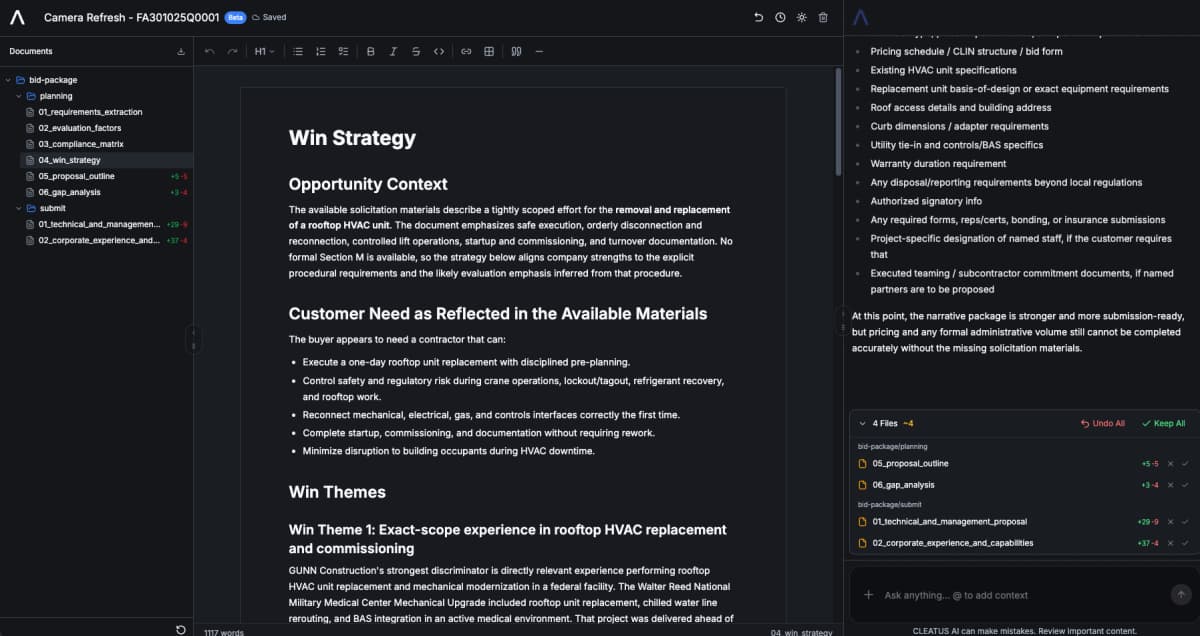Apply italic formatting

[x=393, y=52]
